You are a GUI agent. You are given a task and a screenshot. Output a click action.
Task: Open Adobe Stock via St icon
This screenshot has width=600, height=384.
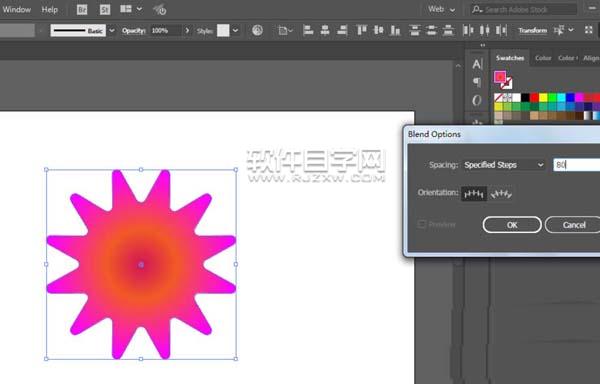click(x=104, y=10)
